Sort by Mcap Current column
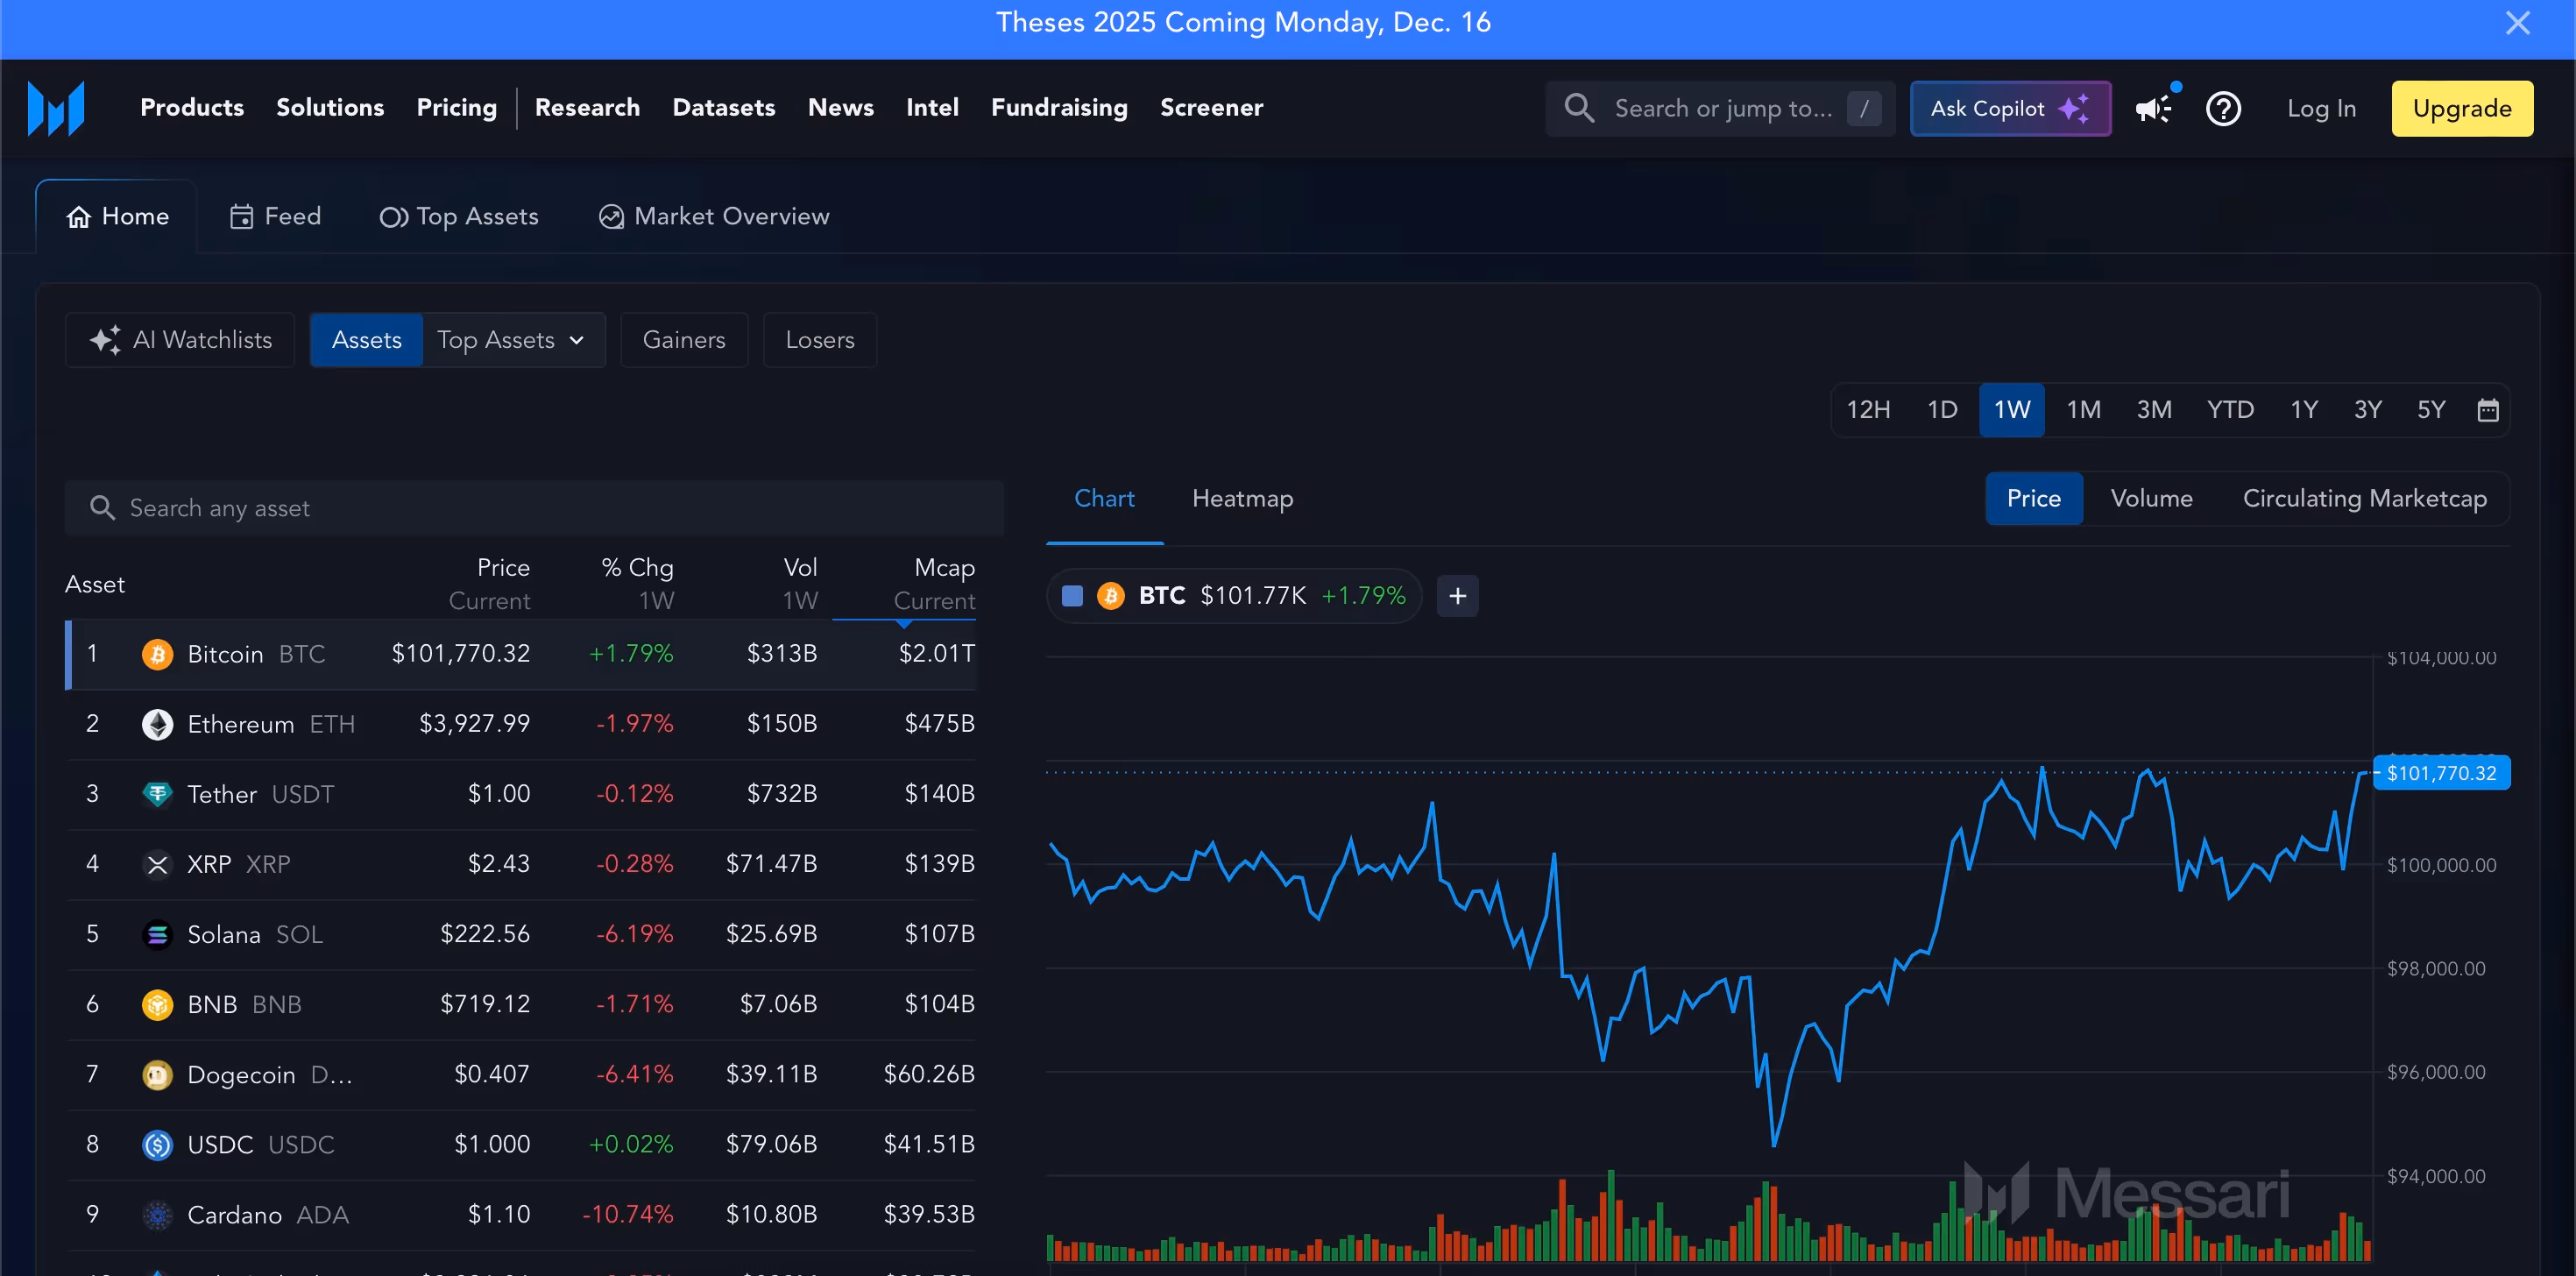 [933, 584]
